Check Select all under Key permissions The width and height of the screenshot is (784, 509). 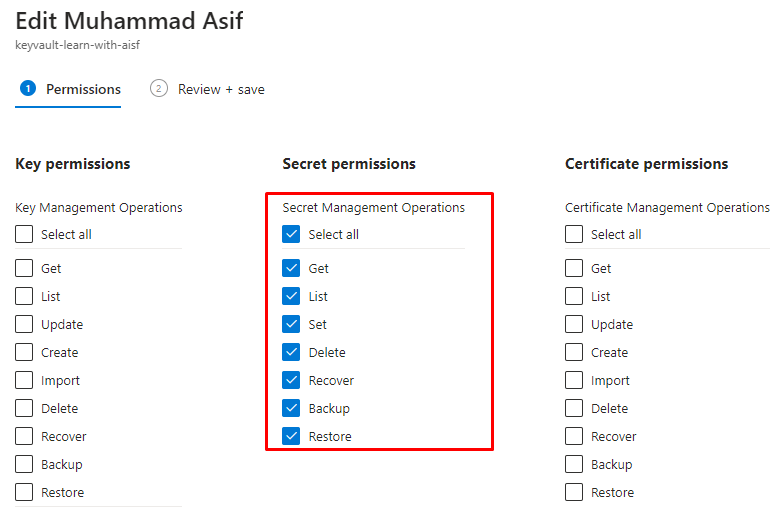click(24, 235)
